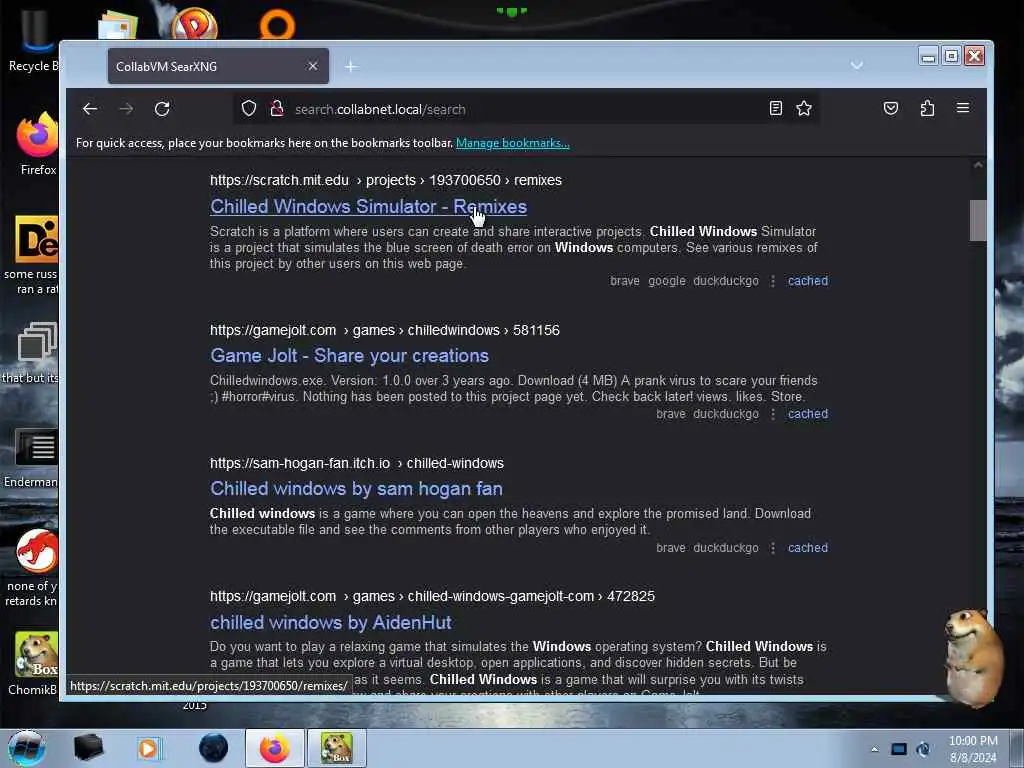Image resolution: width=1024 pixels, height=768 pixels.
Task: Open ChomikBox taskbar button
Action: [336, 748]
